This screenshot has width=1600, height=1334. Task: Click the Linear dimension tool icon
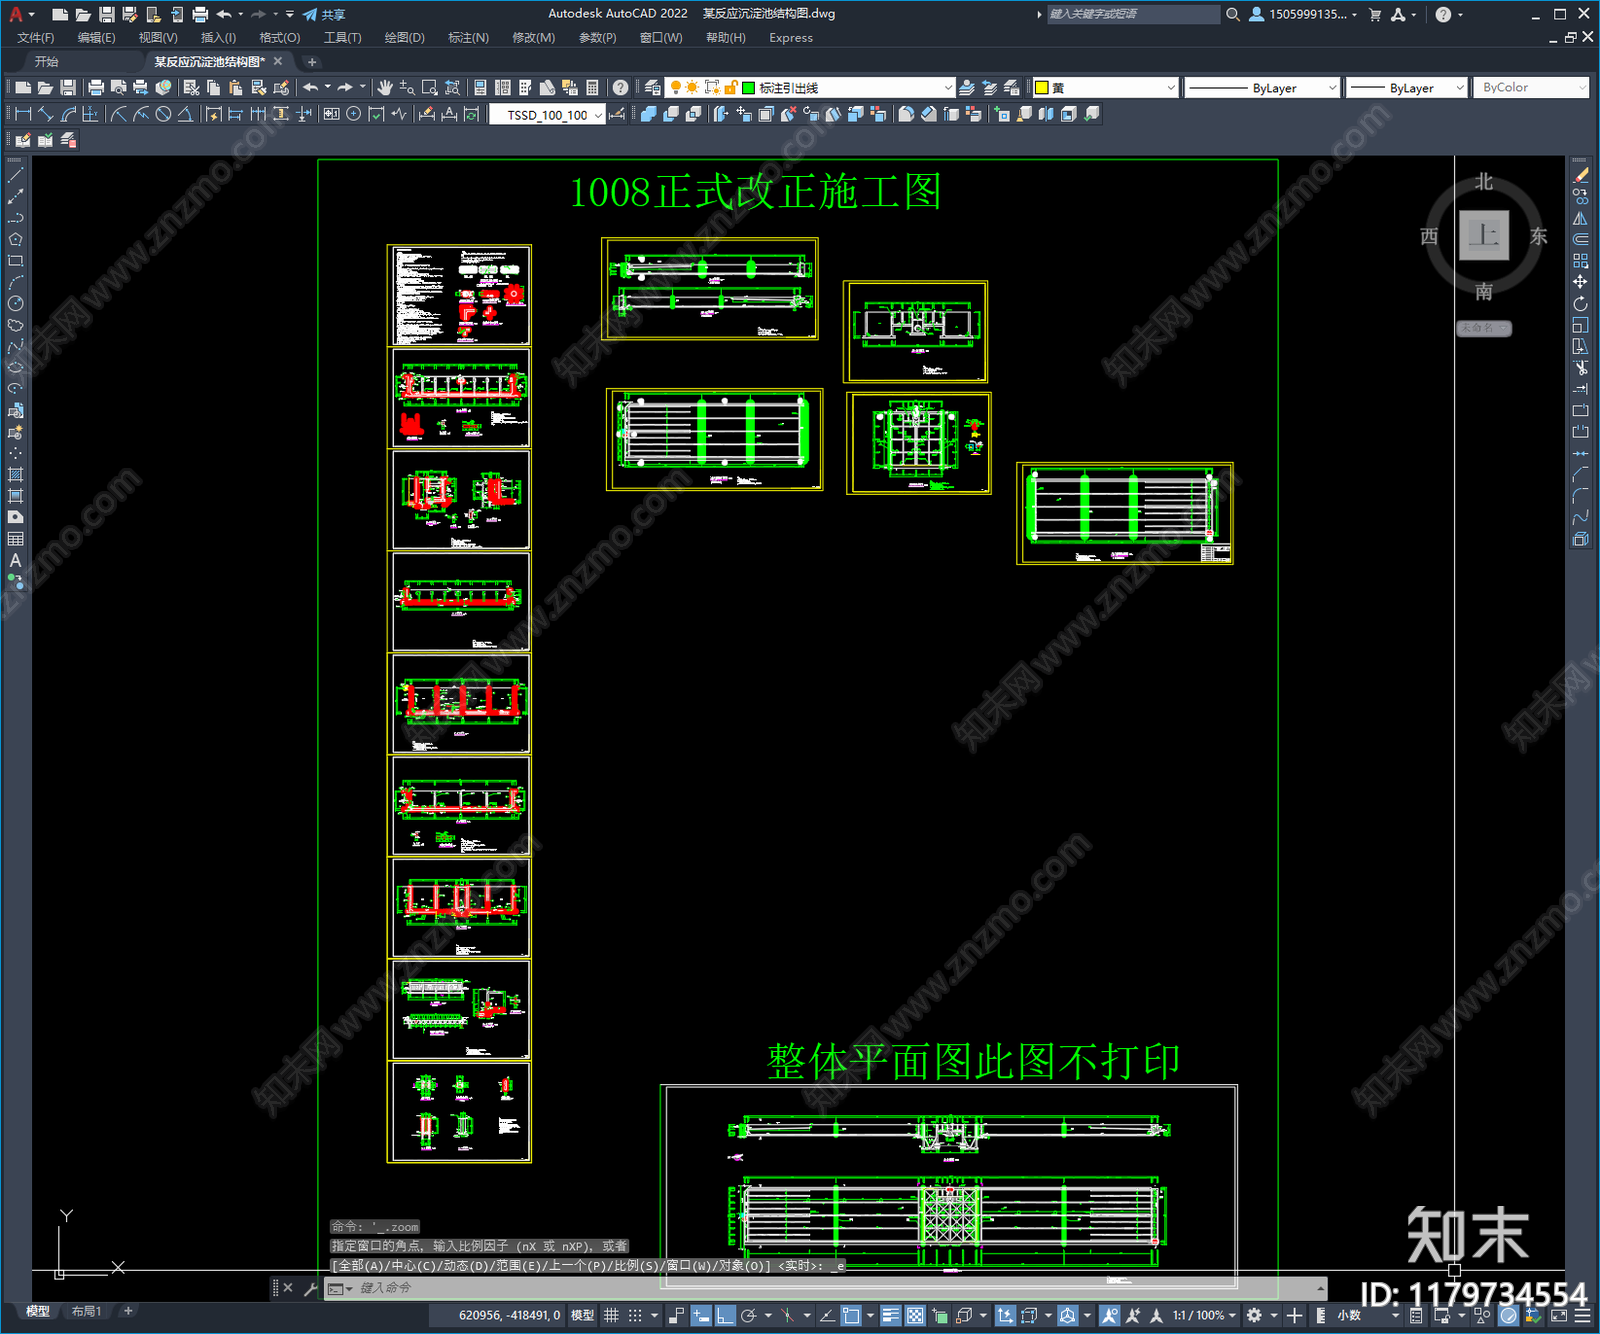[23, 114]
